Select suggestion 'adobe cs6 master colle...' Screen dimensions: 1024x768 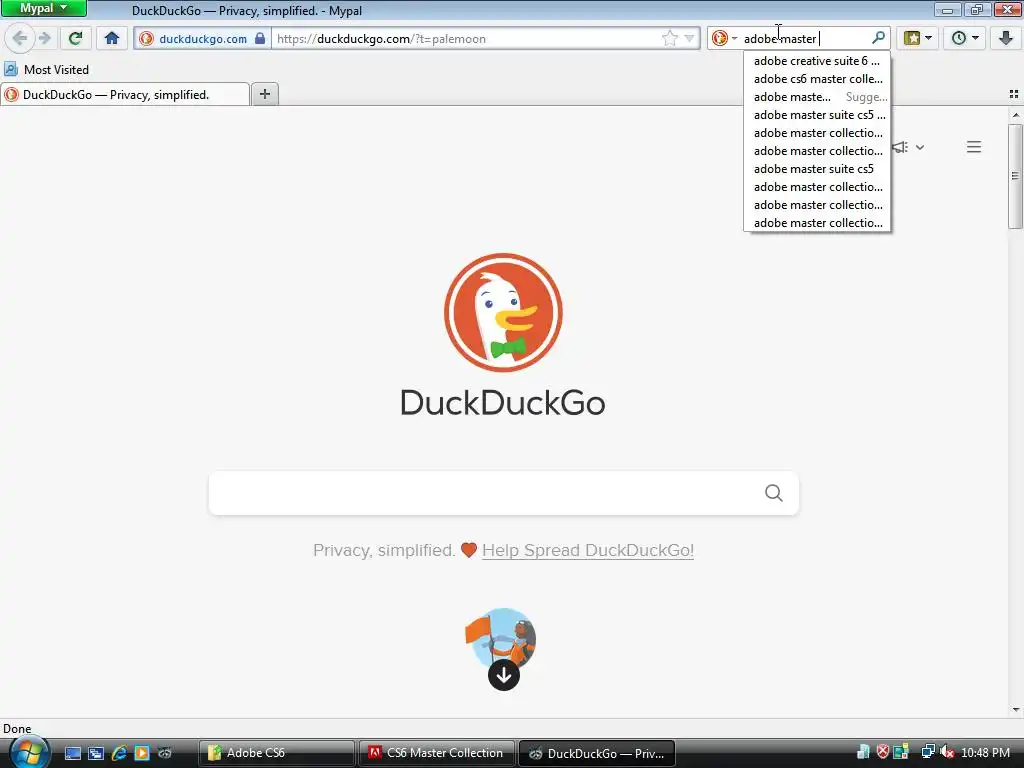click(x=817, y=79)
